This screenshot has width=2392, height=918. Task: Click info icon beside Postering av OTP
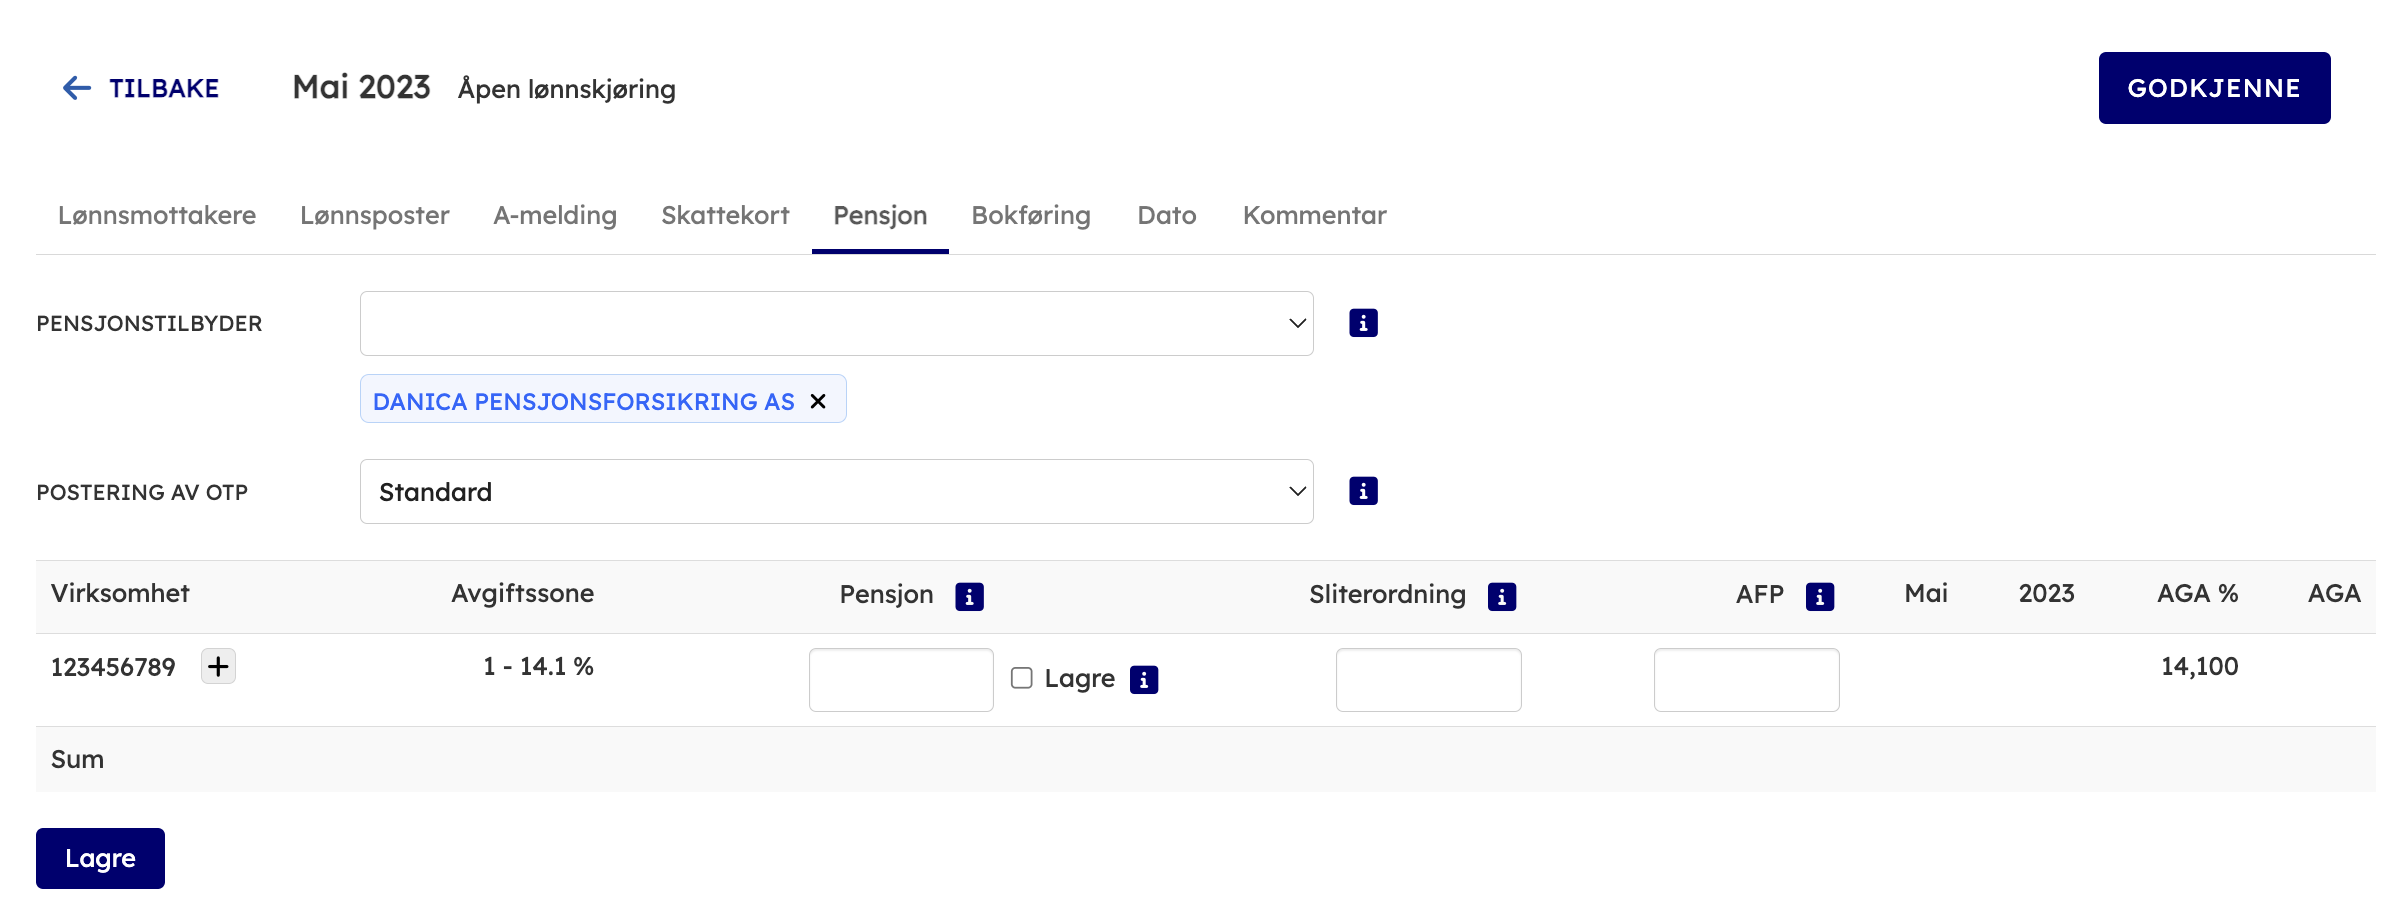coord(1363,491)
